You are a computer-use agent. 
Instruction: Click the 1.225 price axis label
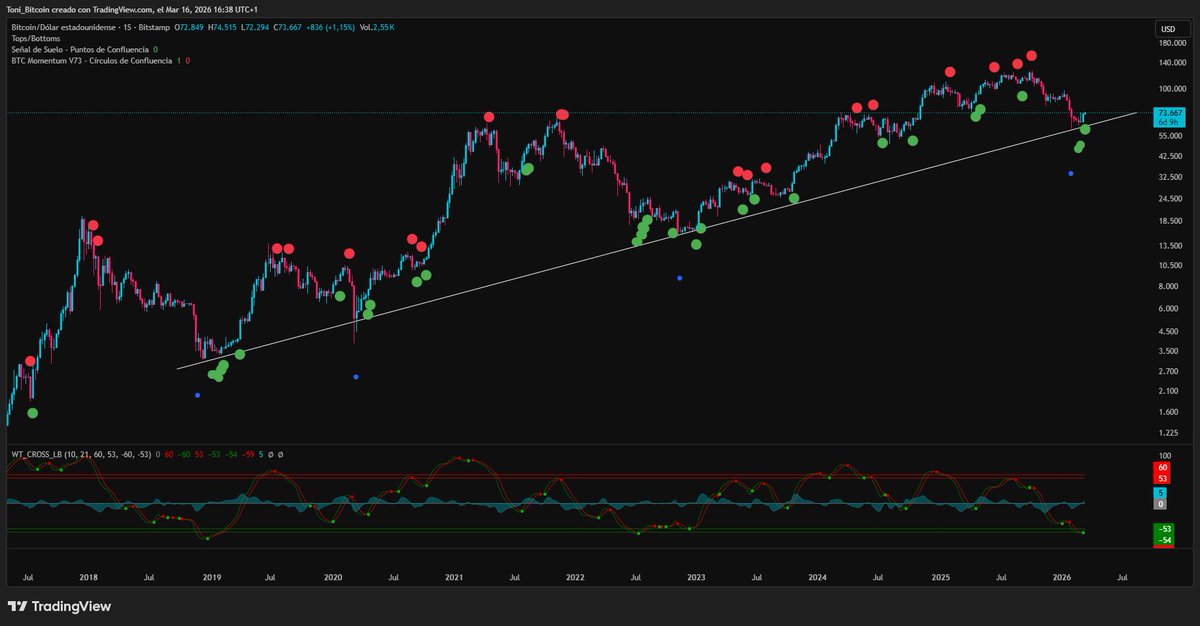(1167, 433)
